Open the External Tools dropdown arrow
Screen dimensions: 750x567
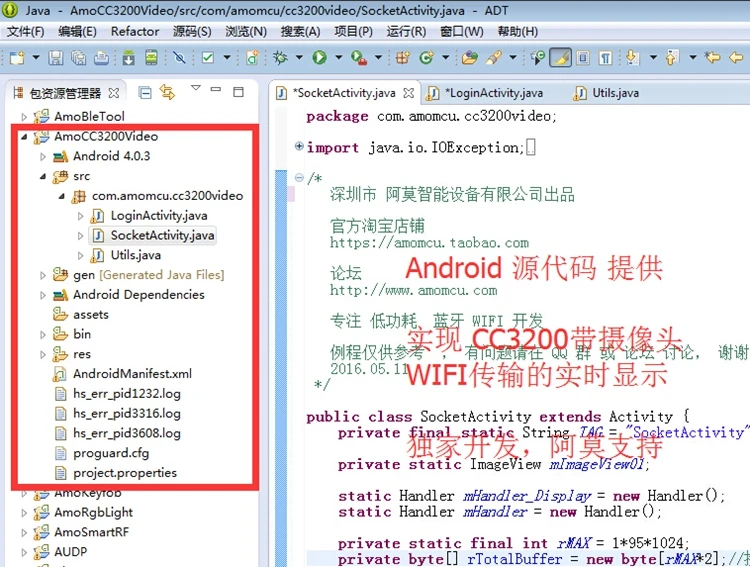(x=378, y=58)
